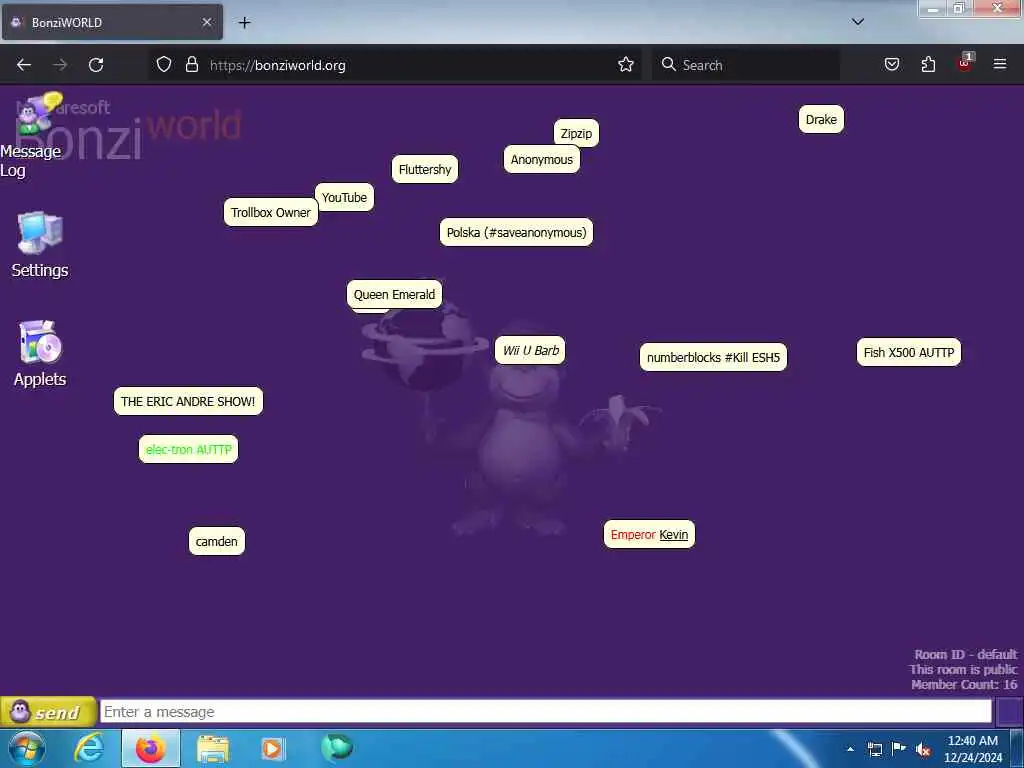Click the green elec-tron AUTTP name tag
Screen dimensions: 1024x768
[x=188, y=449]
